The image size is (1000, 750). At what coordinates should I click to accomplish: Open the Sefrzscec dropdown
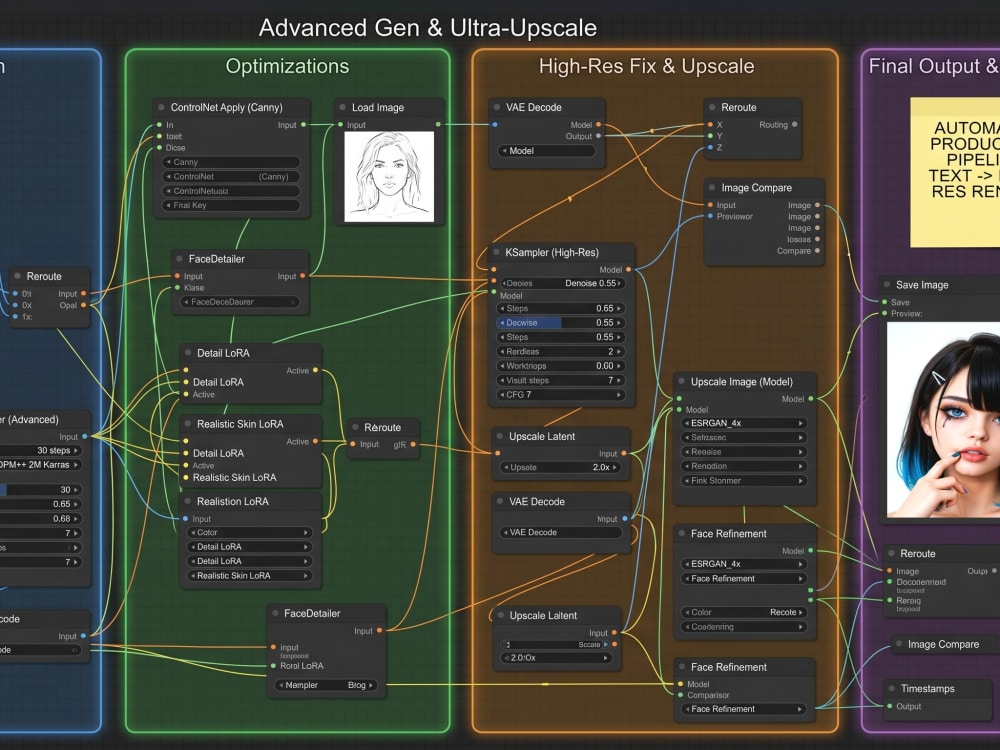click(x=744, y=438)
